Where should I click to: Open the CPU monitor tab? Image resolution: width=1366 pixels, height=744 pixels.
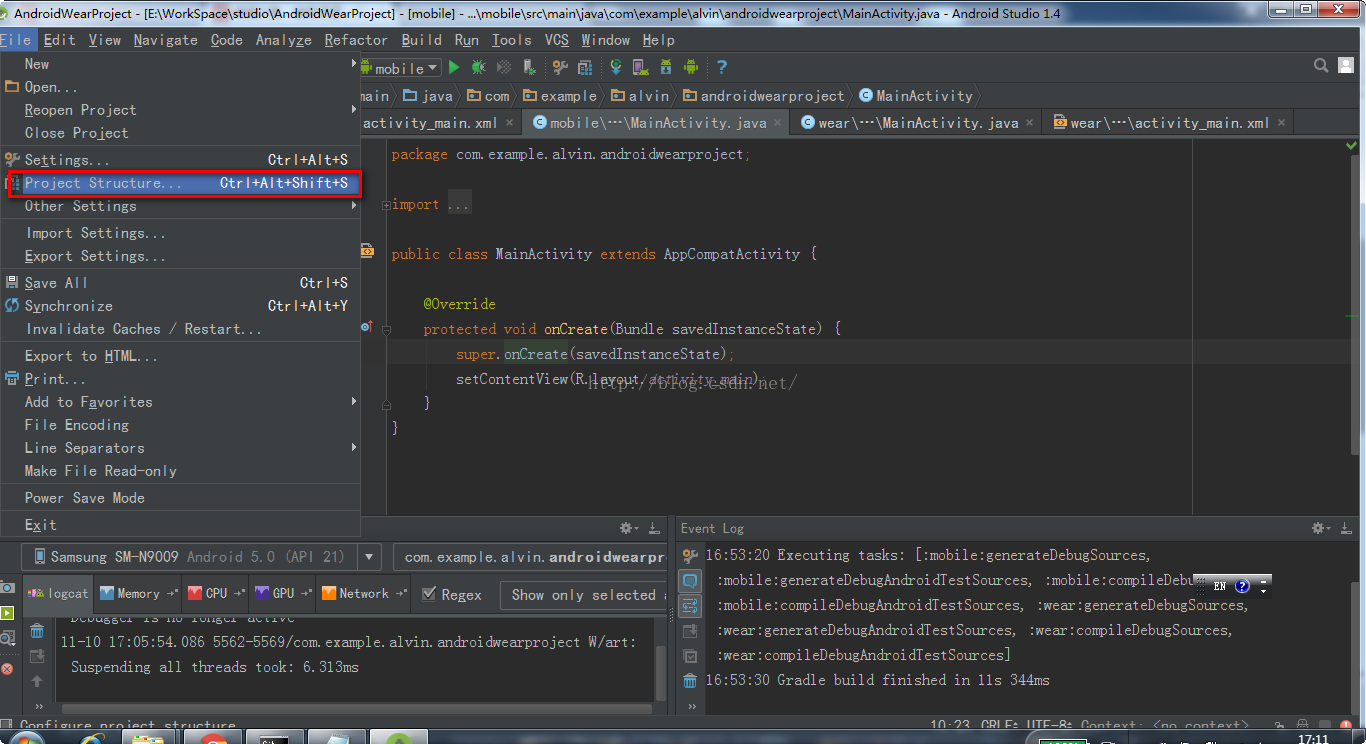pyautogui.click(x=217, y=593)
